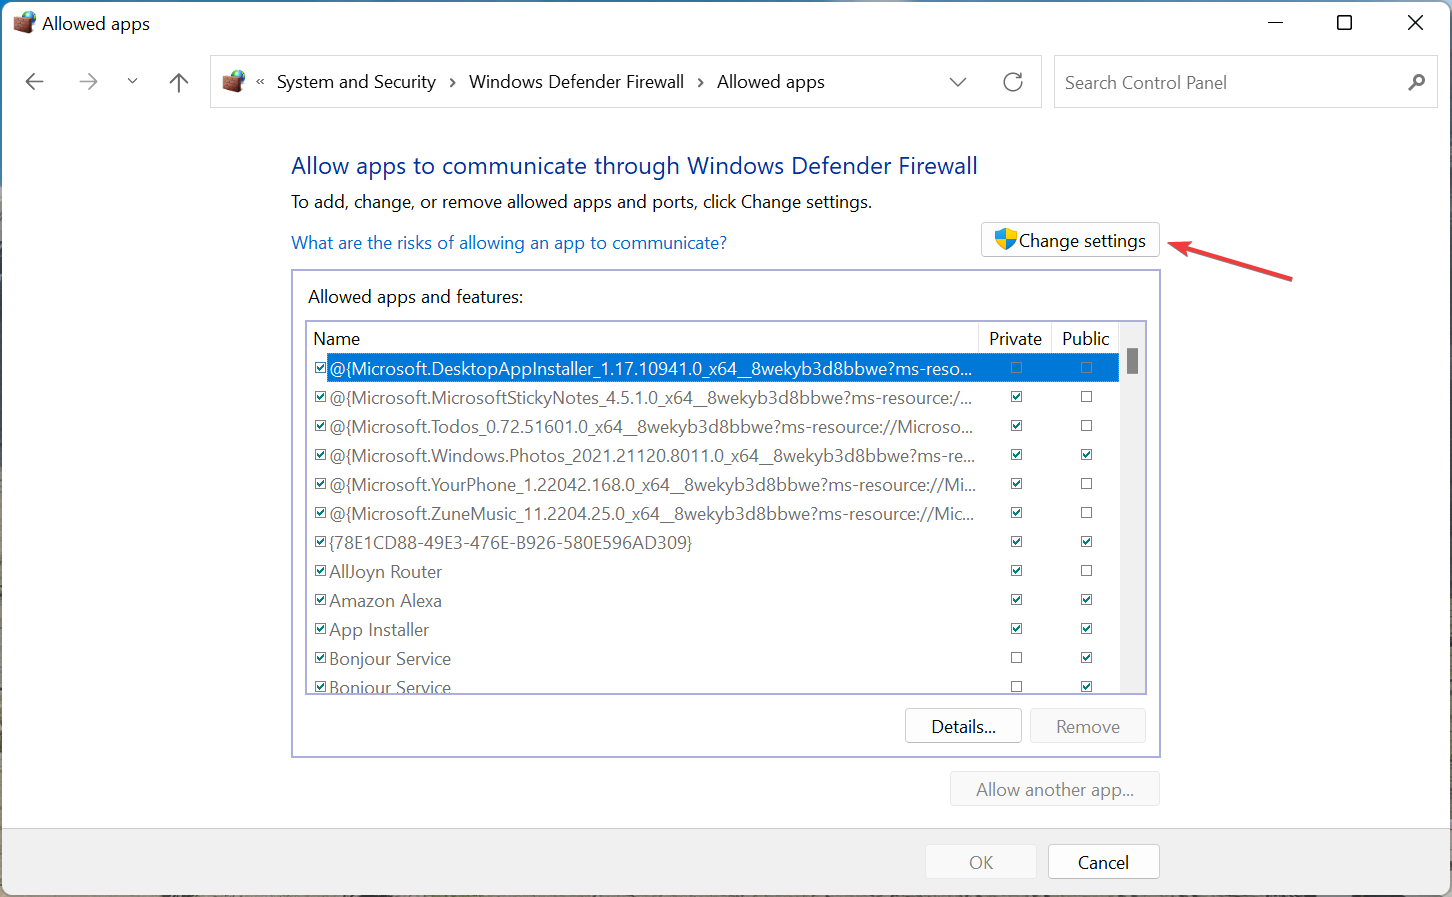Select the App Installer row
The image size is (1452, 897).
tap(713, 629)
